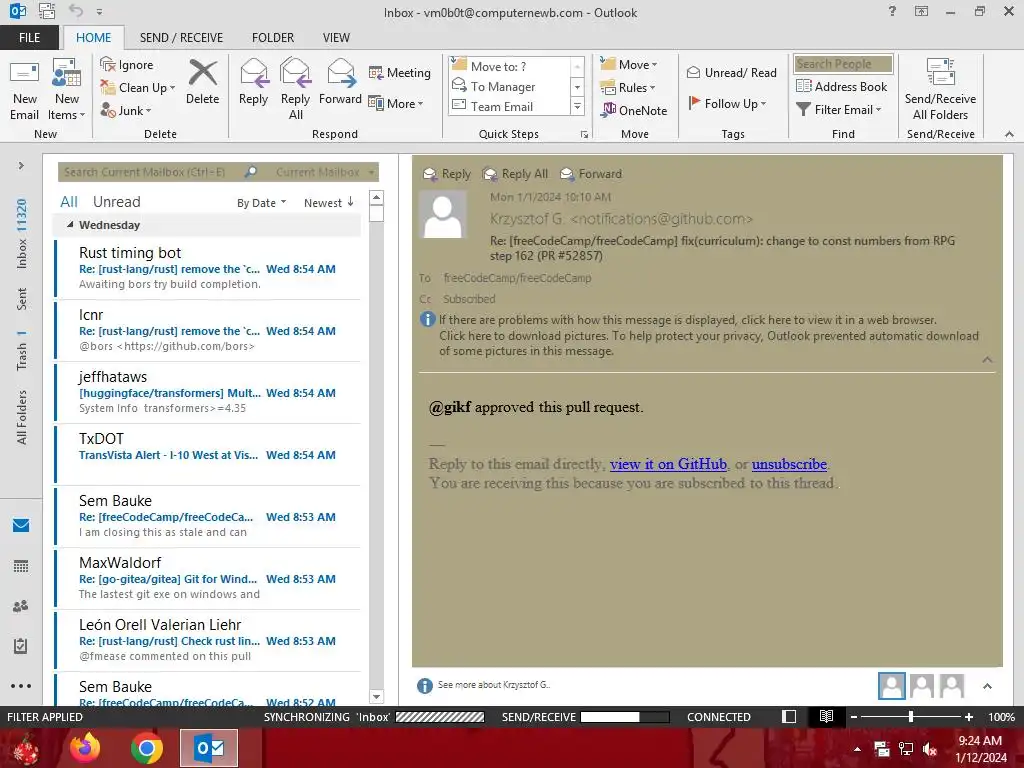Collapse the Wednesday group
This screenshot has width=1024, height=768.
[71, 225]
